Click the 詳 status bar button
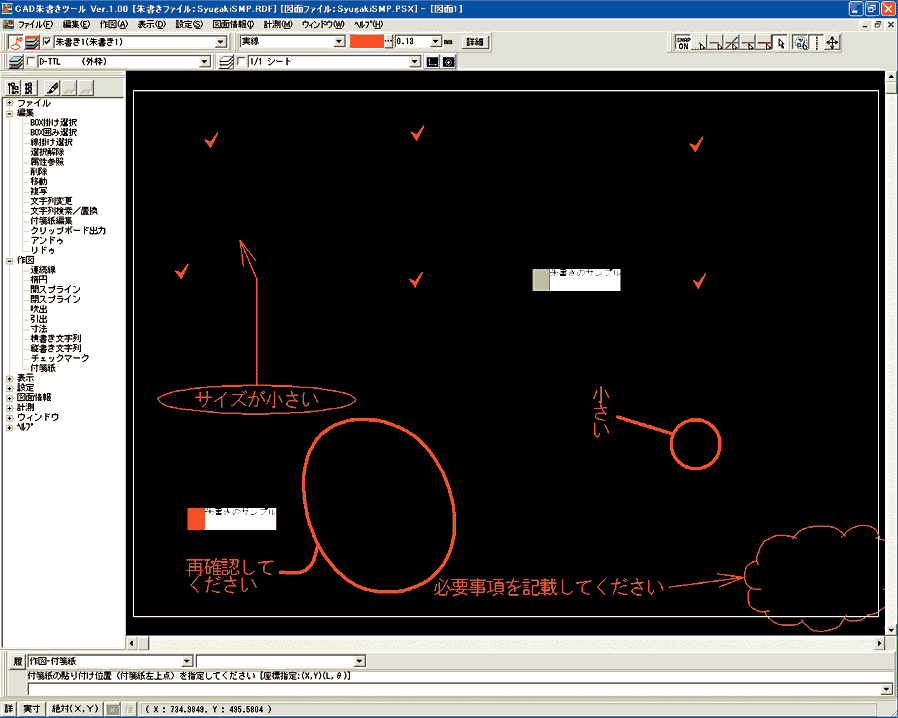 pyautogui.click(x=9, y=709)
